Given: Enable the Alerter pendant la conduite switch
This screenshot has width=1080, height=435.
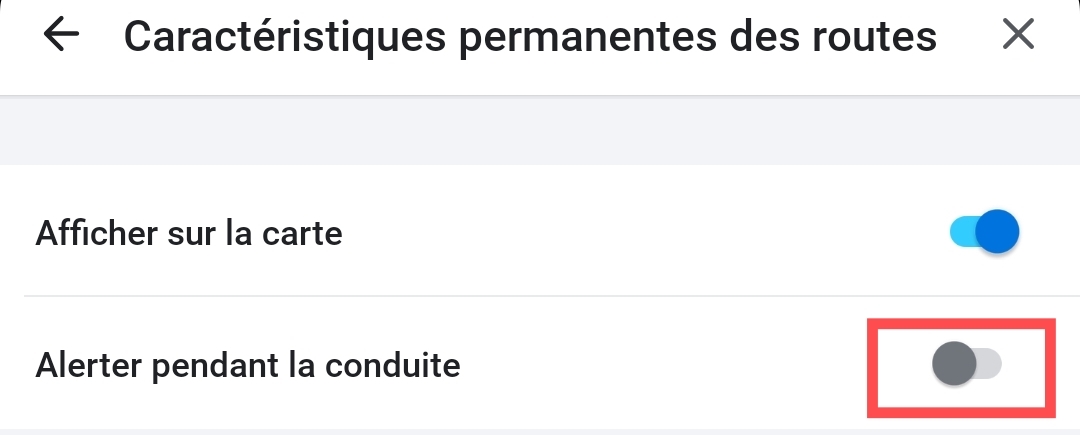Looking at the screenshot, I should 966,365.
